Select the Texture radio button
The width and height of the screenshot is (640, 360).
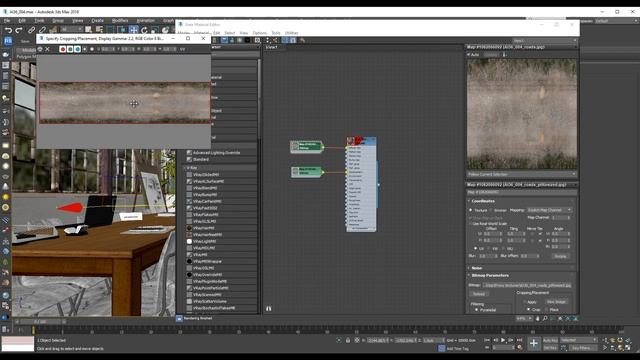[471, 210]
